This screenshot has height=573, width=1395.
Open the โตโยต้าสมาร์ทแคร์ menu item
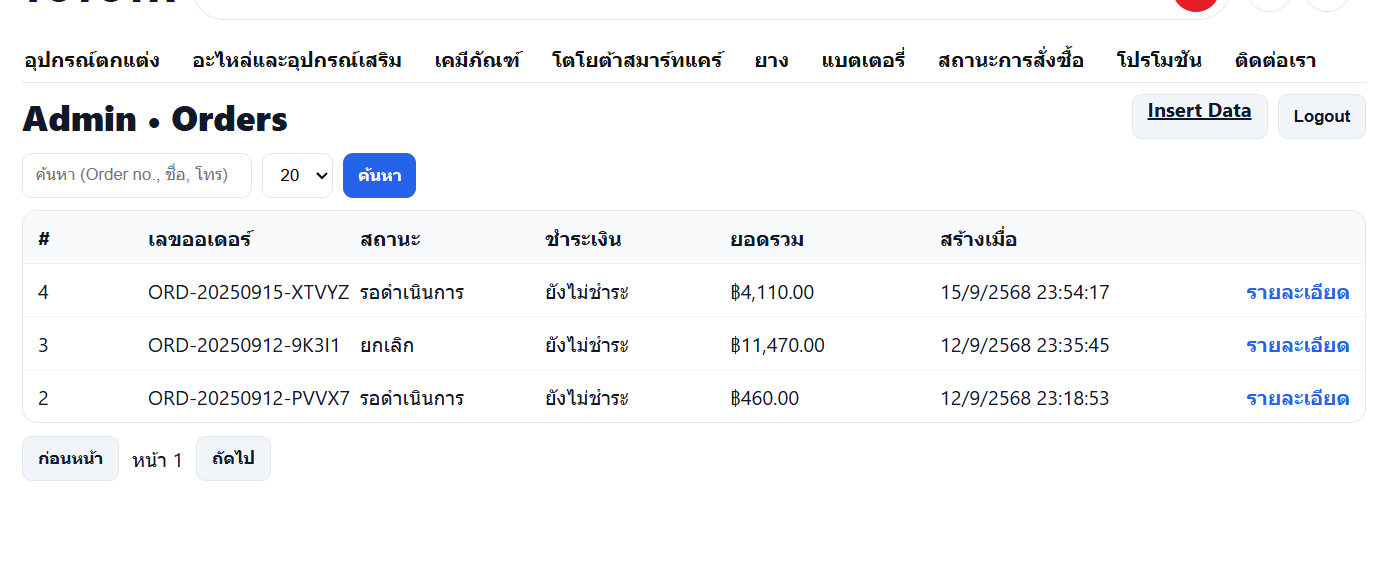pyautogui.click(x=637, y=60)
